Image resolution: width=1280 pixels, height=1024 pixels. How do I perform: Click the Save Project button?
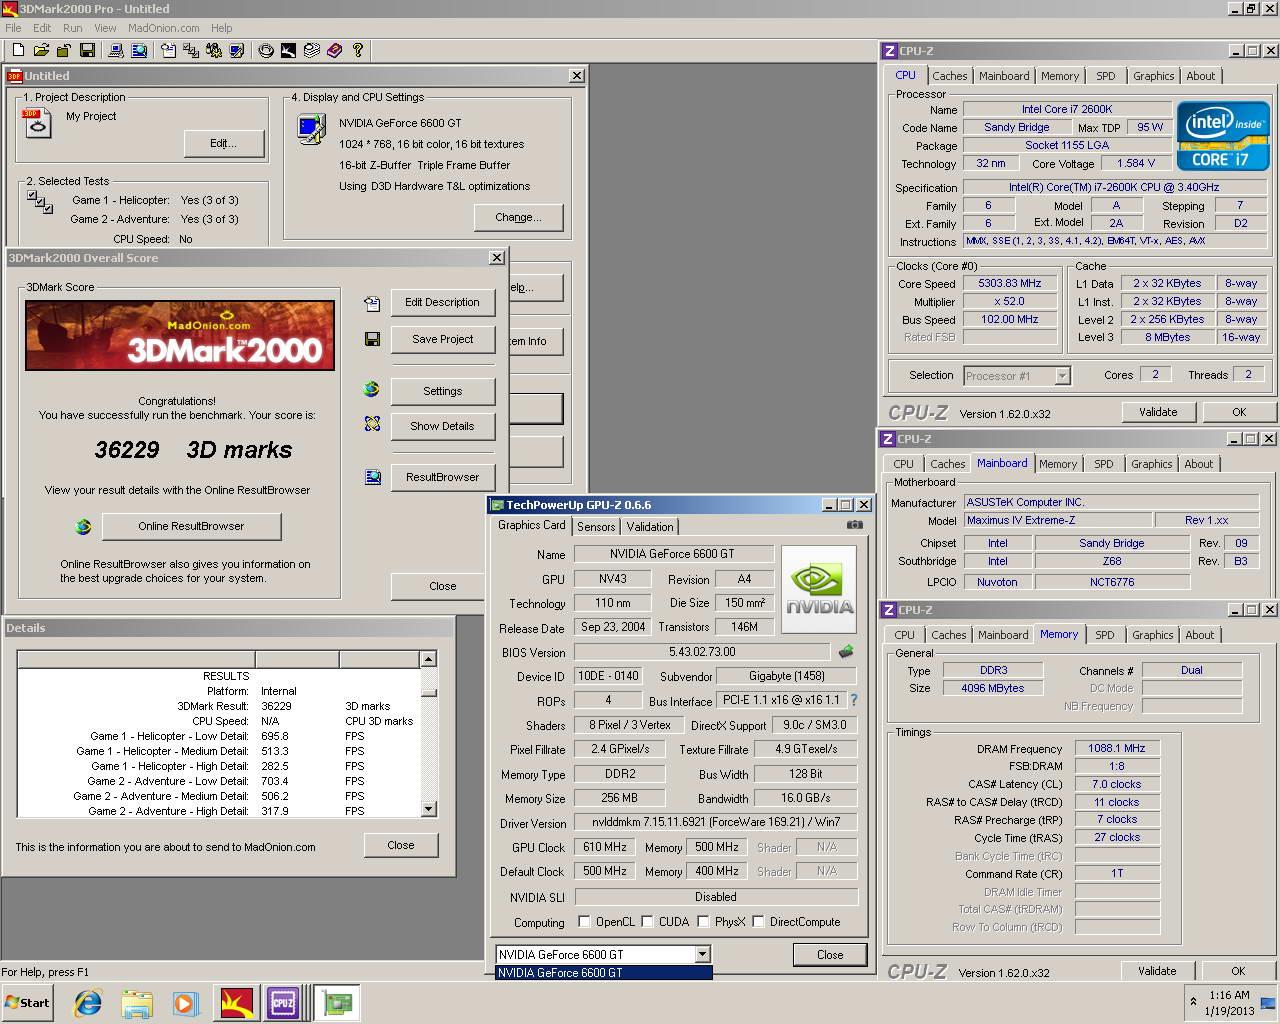(x=442, y=339)
